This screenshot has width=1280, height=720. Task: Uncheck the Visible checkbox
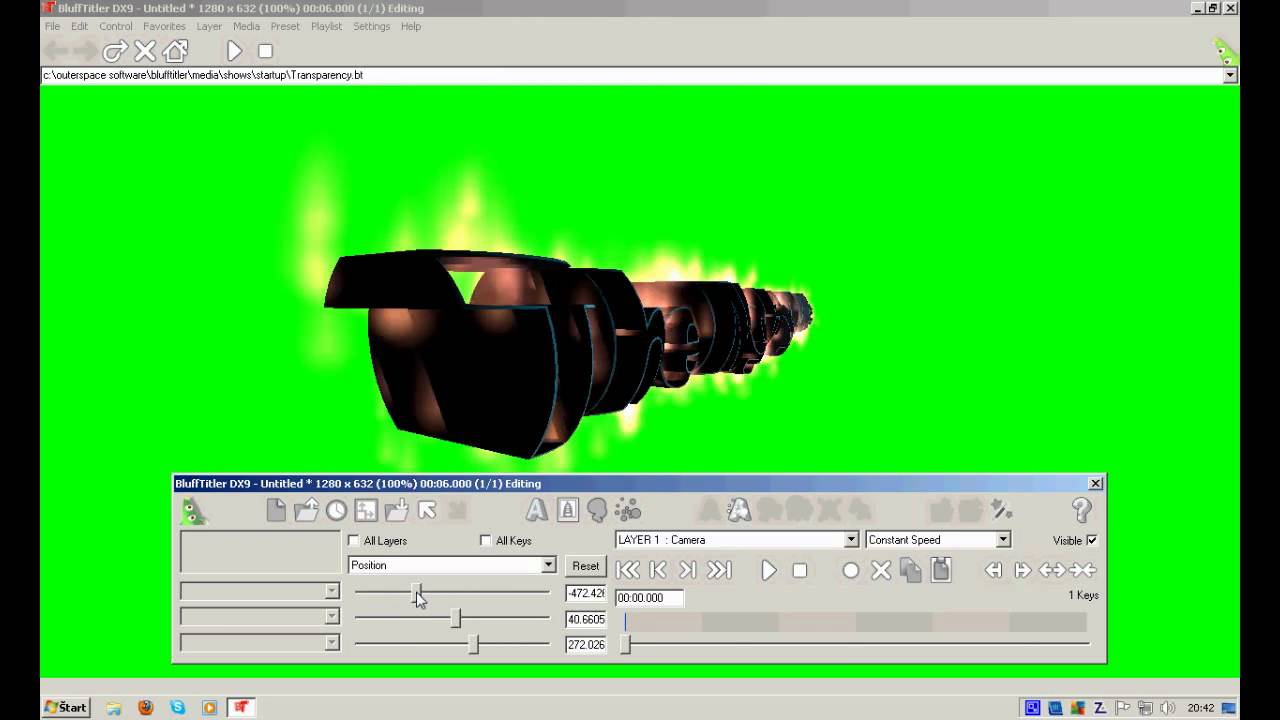click(x=1092, y=540)
